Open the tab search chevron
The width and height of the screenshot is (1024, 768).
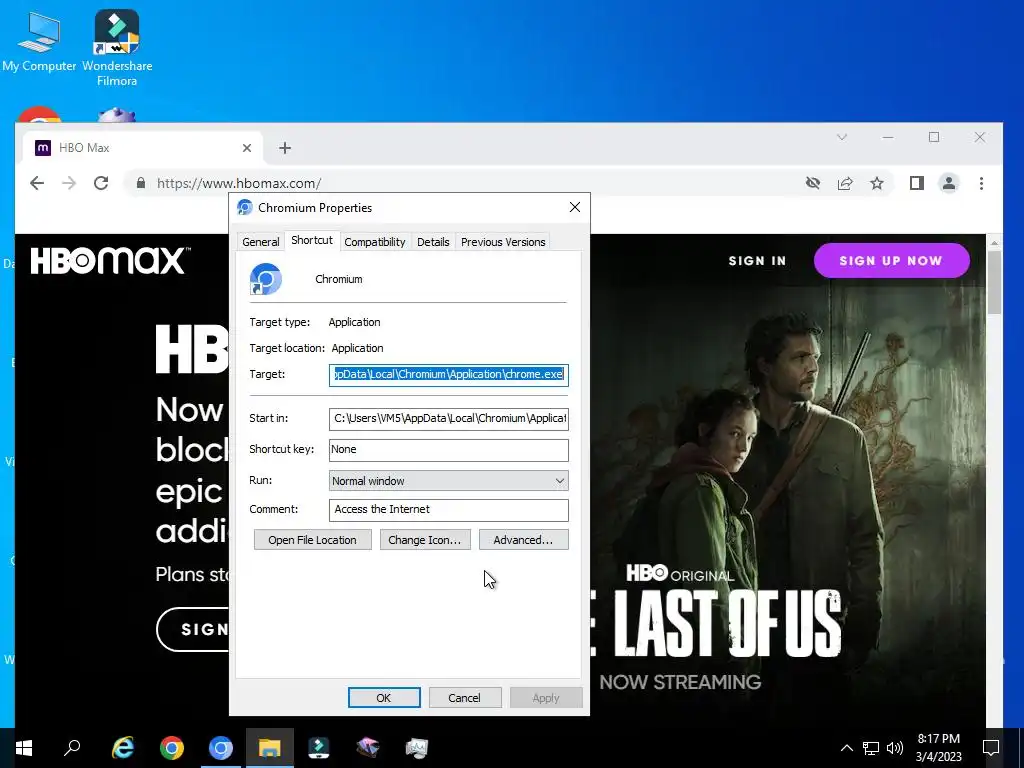pos(842,137)
